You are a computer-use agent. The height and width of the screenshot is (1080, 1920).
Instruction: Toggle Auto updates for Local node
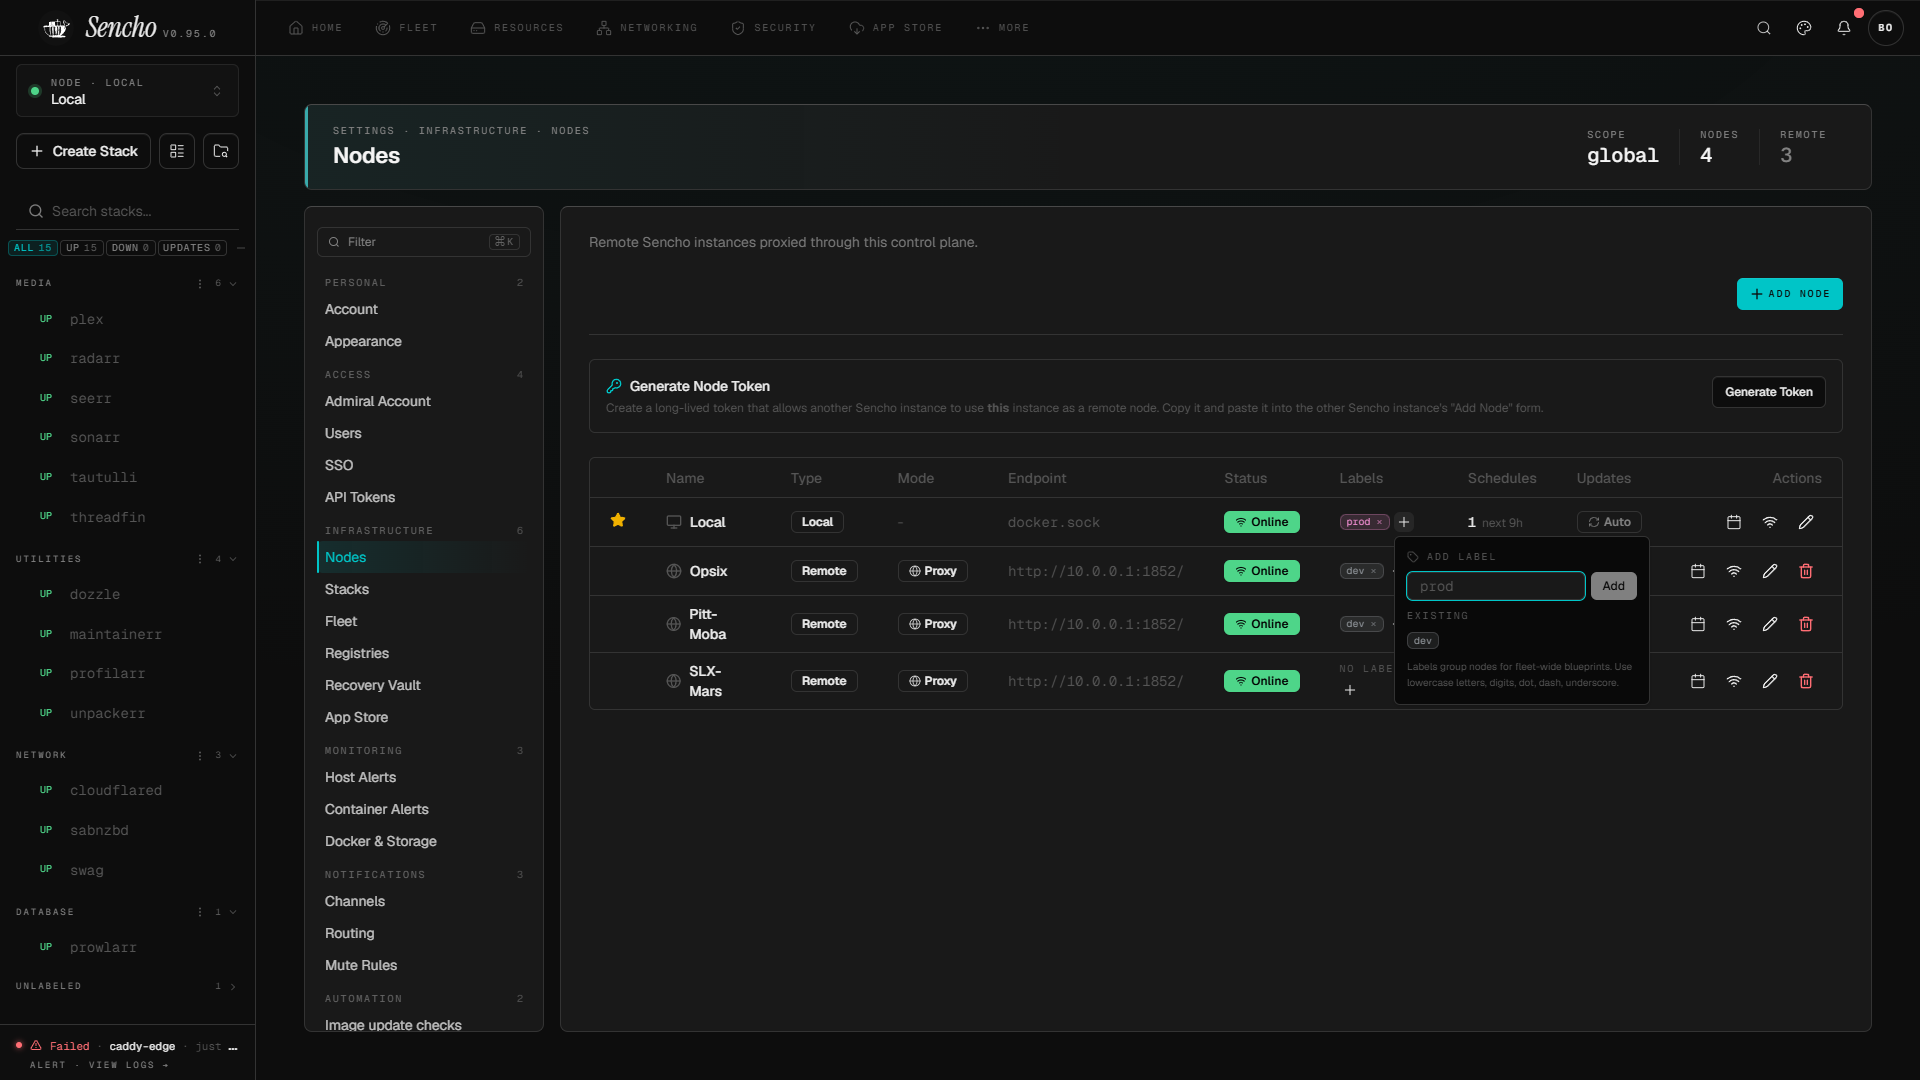tap(1609, 522)
